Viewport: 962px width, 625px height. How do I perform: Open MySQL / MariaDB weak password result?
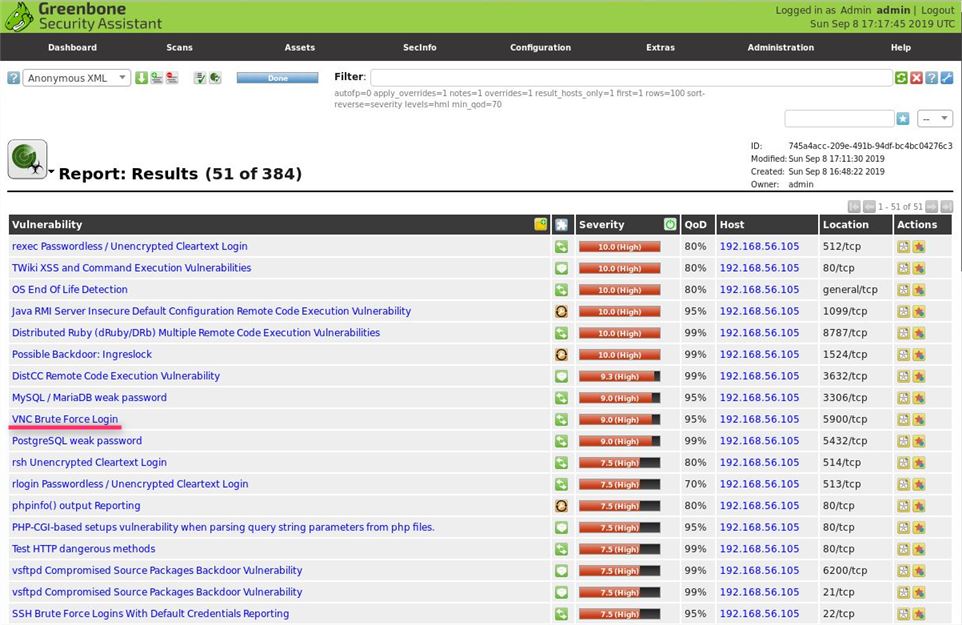tap(90, 397)
